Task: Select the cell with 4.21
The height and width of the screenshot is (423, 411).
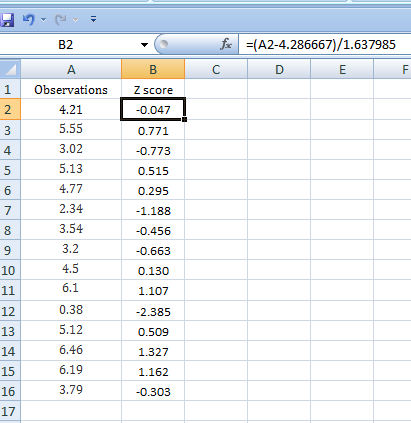Action: coord(71,109)
